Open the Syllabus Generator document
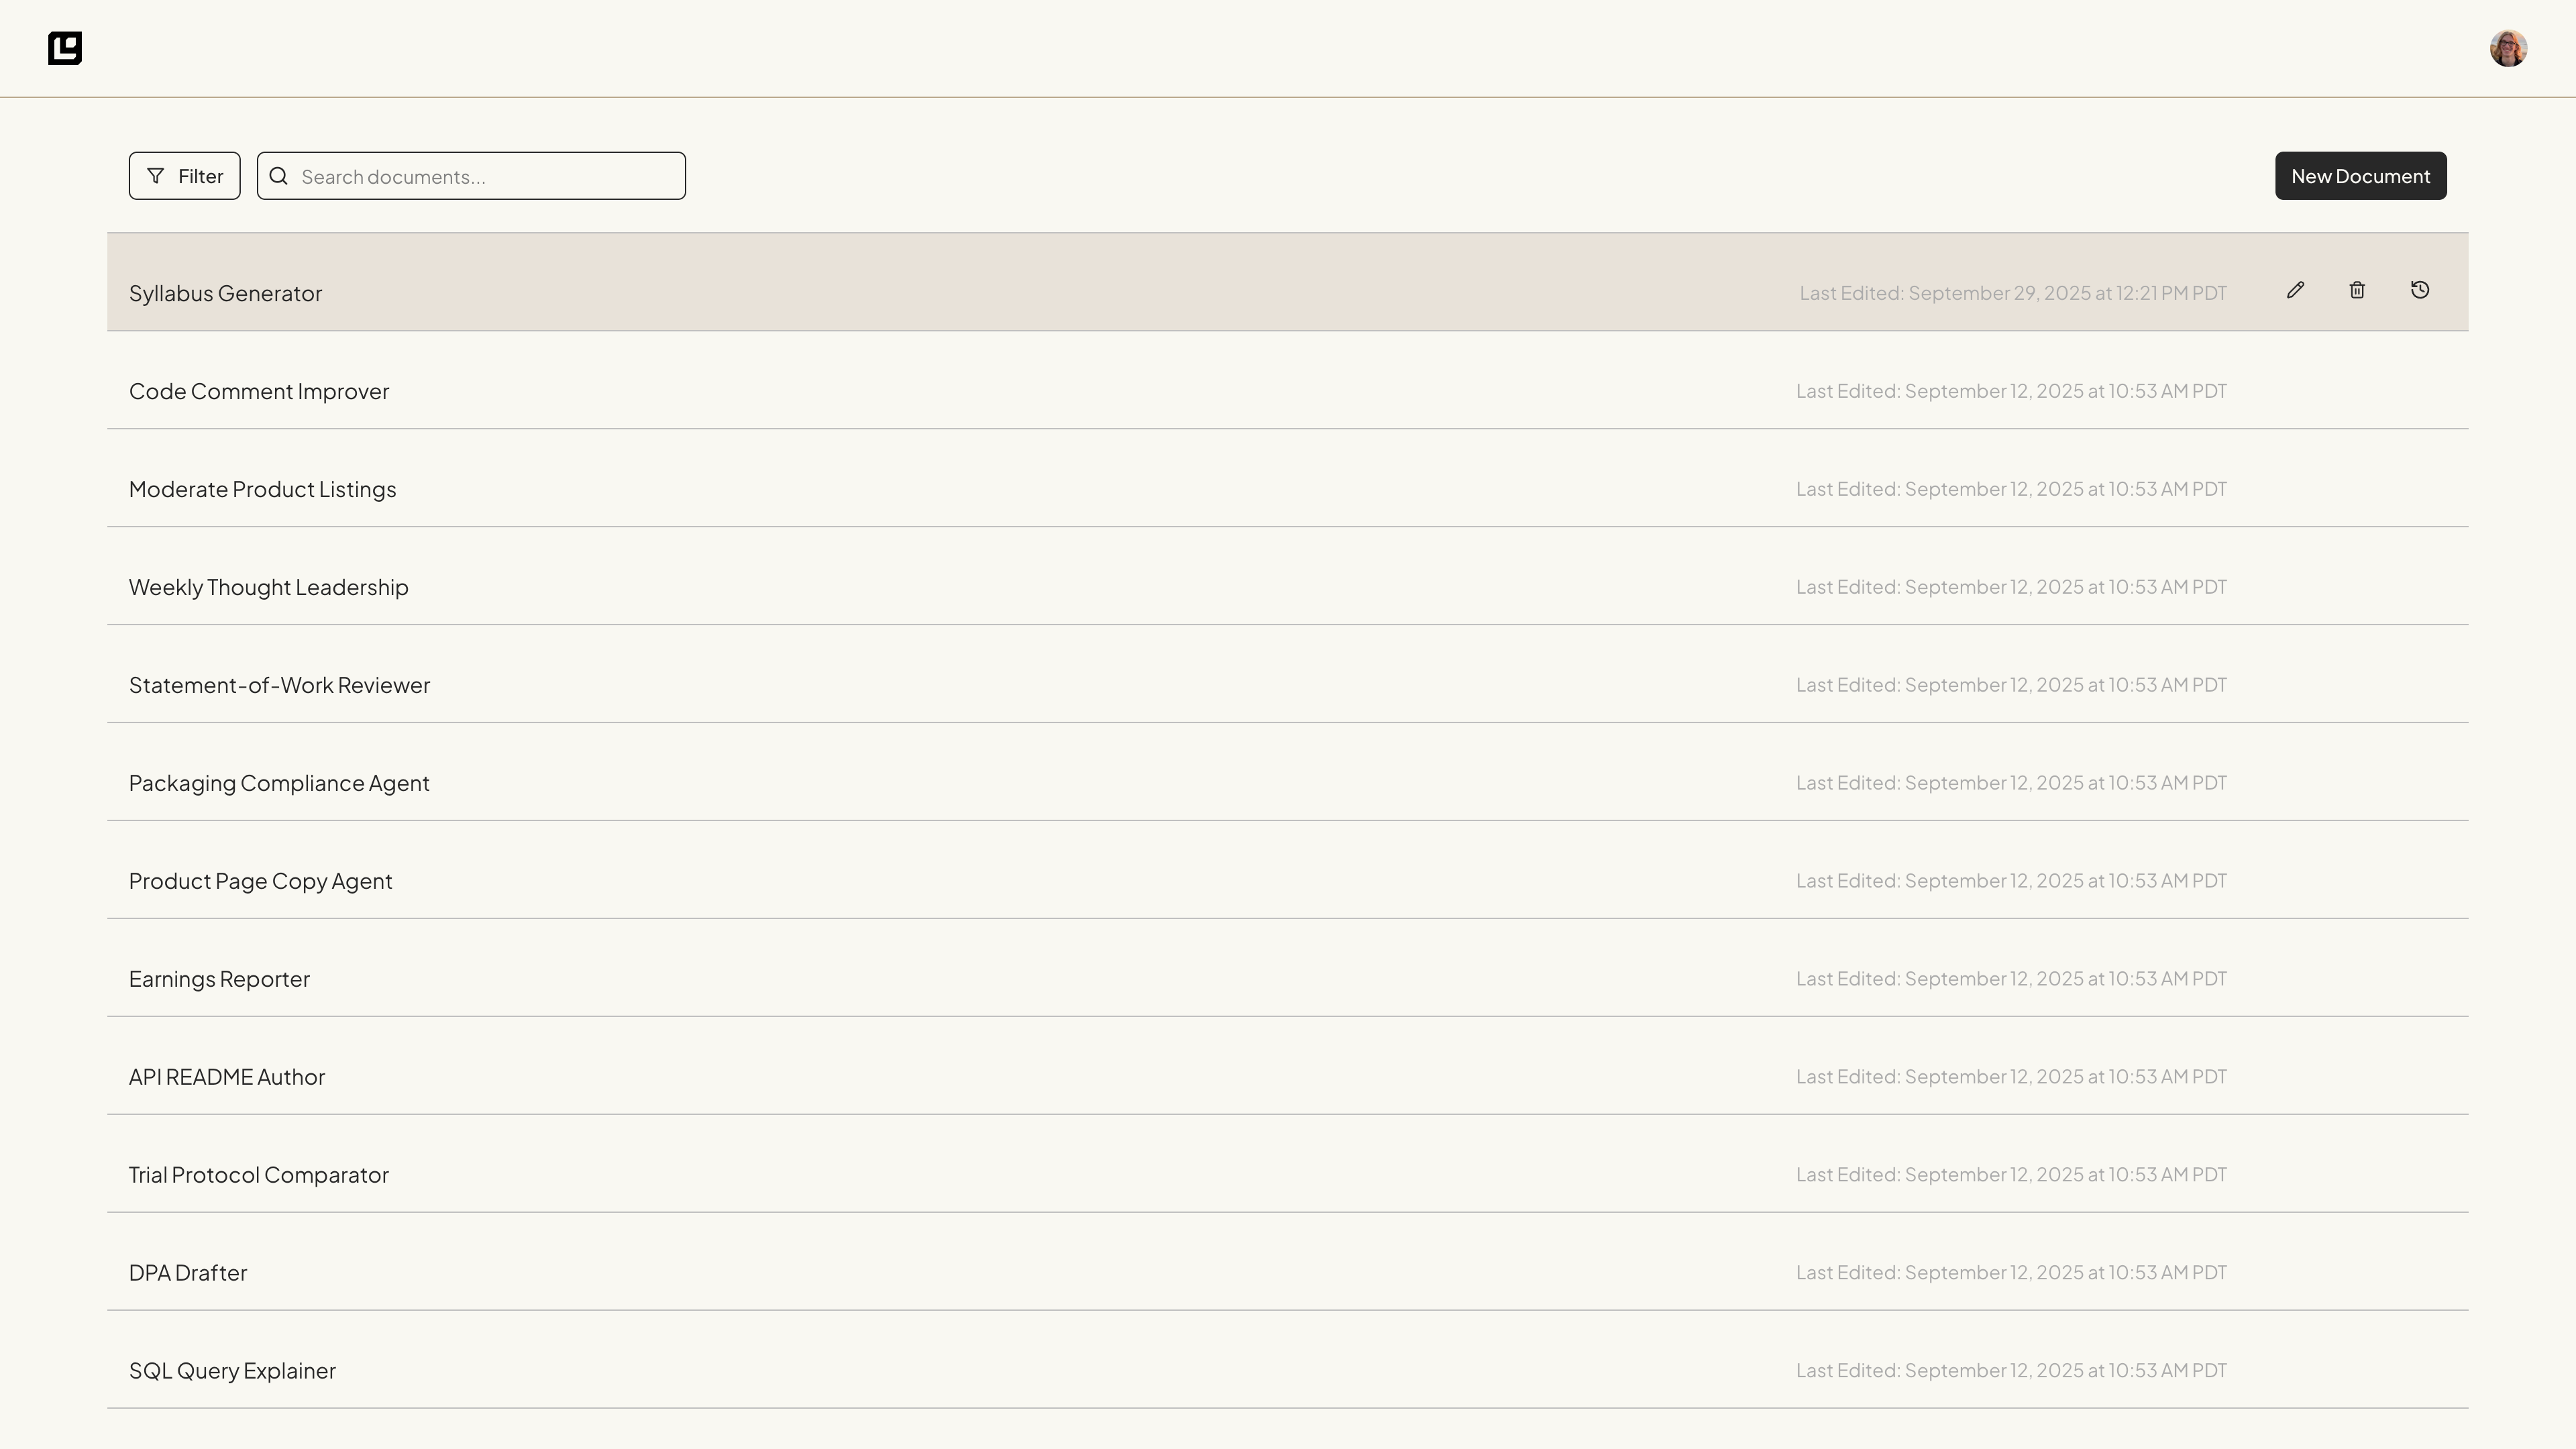Image resolution: width=2576 pixels, height=1449 pixels. click(226, 293)
